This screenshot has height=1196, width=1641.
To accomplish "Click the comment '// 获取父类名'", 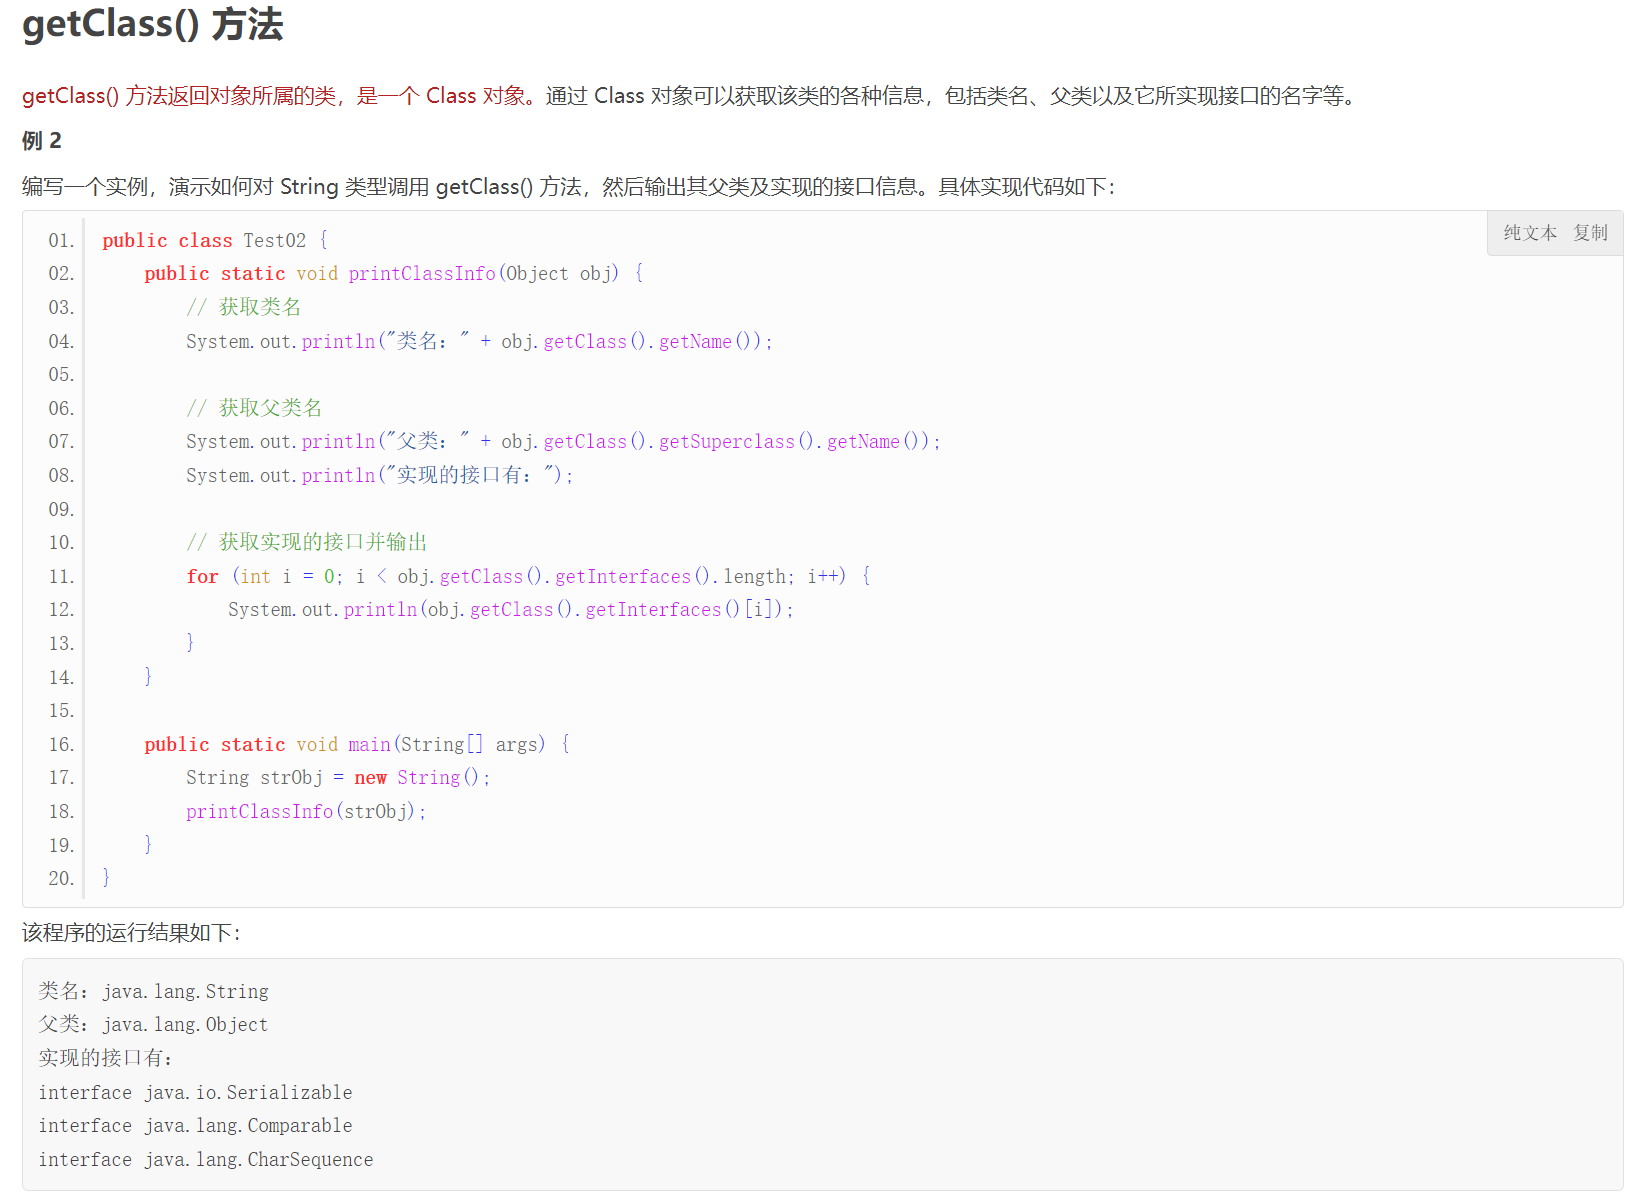I will pos(254,408).
